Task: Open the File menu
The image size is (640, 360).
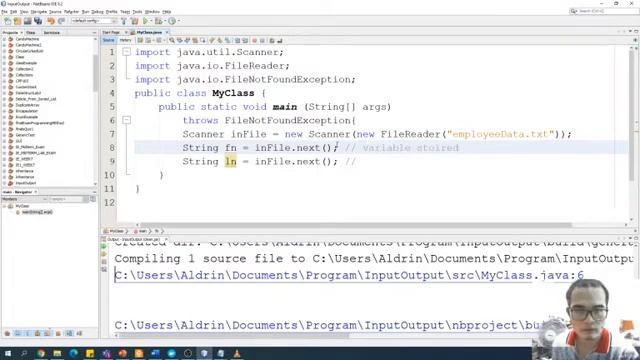Action: pos(4,12)
